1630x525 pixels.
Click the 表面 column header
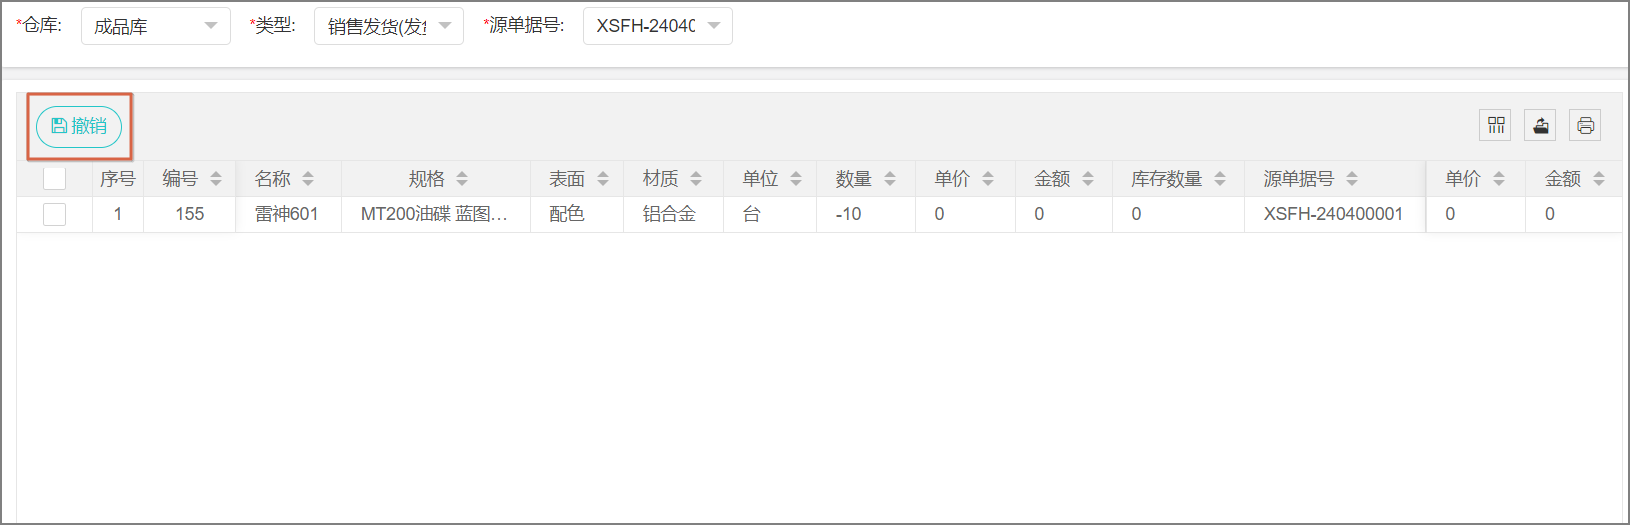(x=567, y=179)
